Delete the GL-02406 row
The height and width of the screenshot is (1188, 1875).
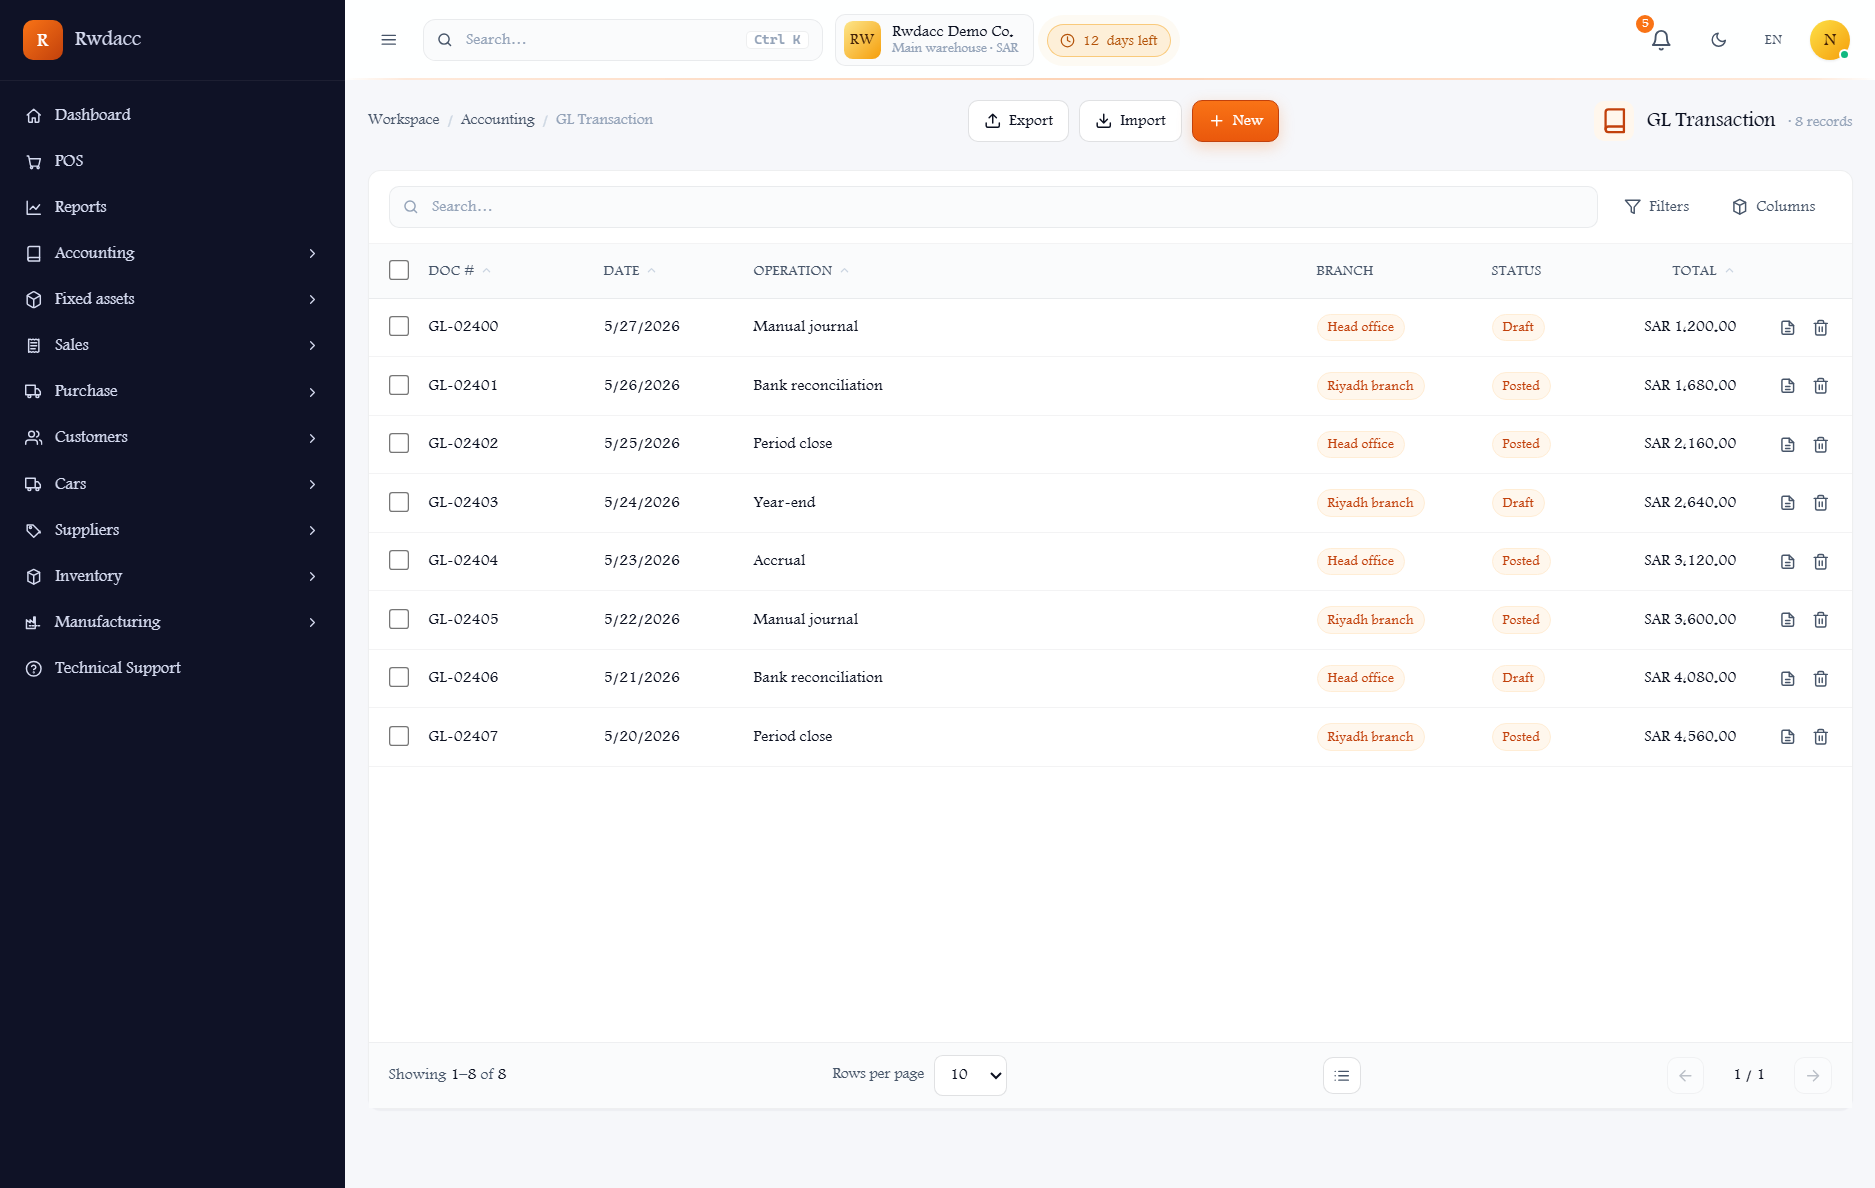[x=1821, y=679]
